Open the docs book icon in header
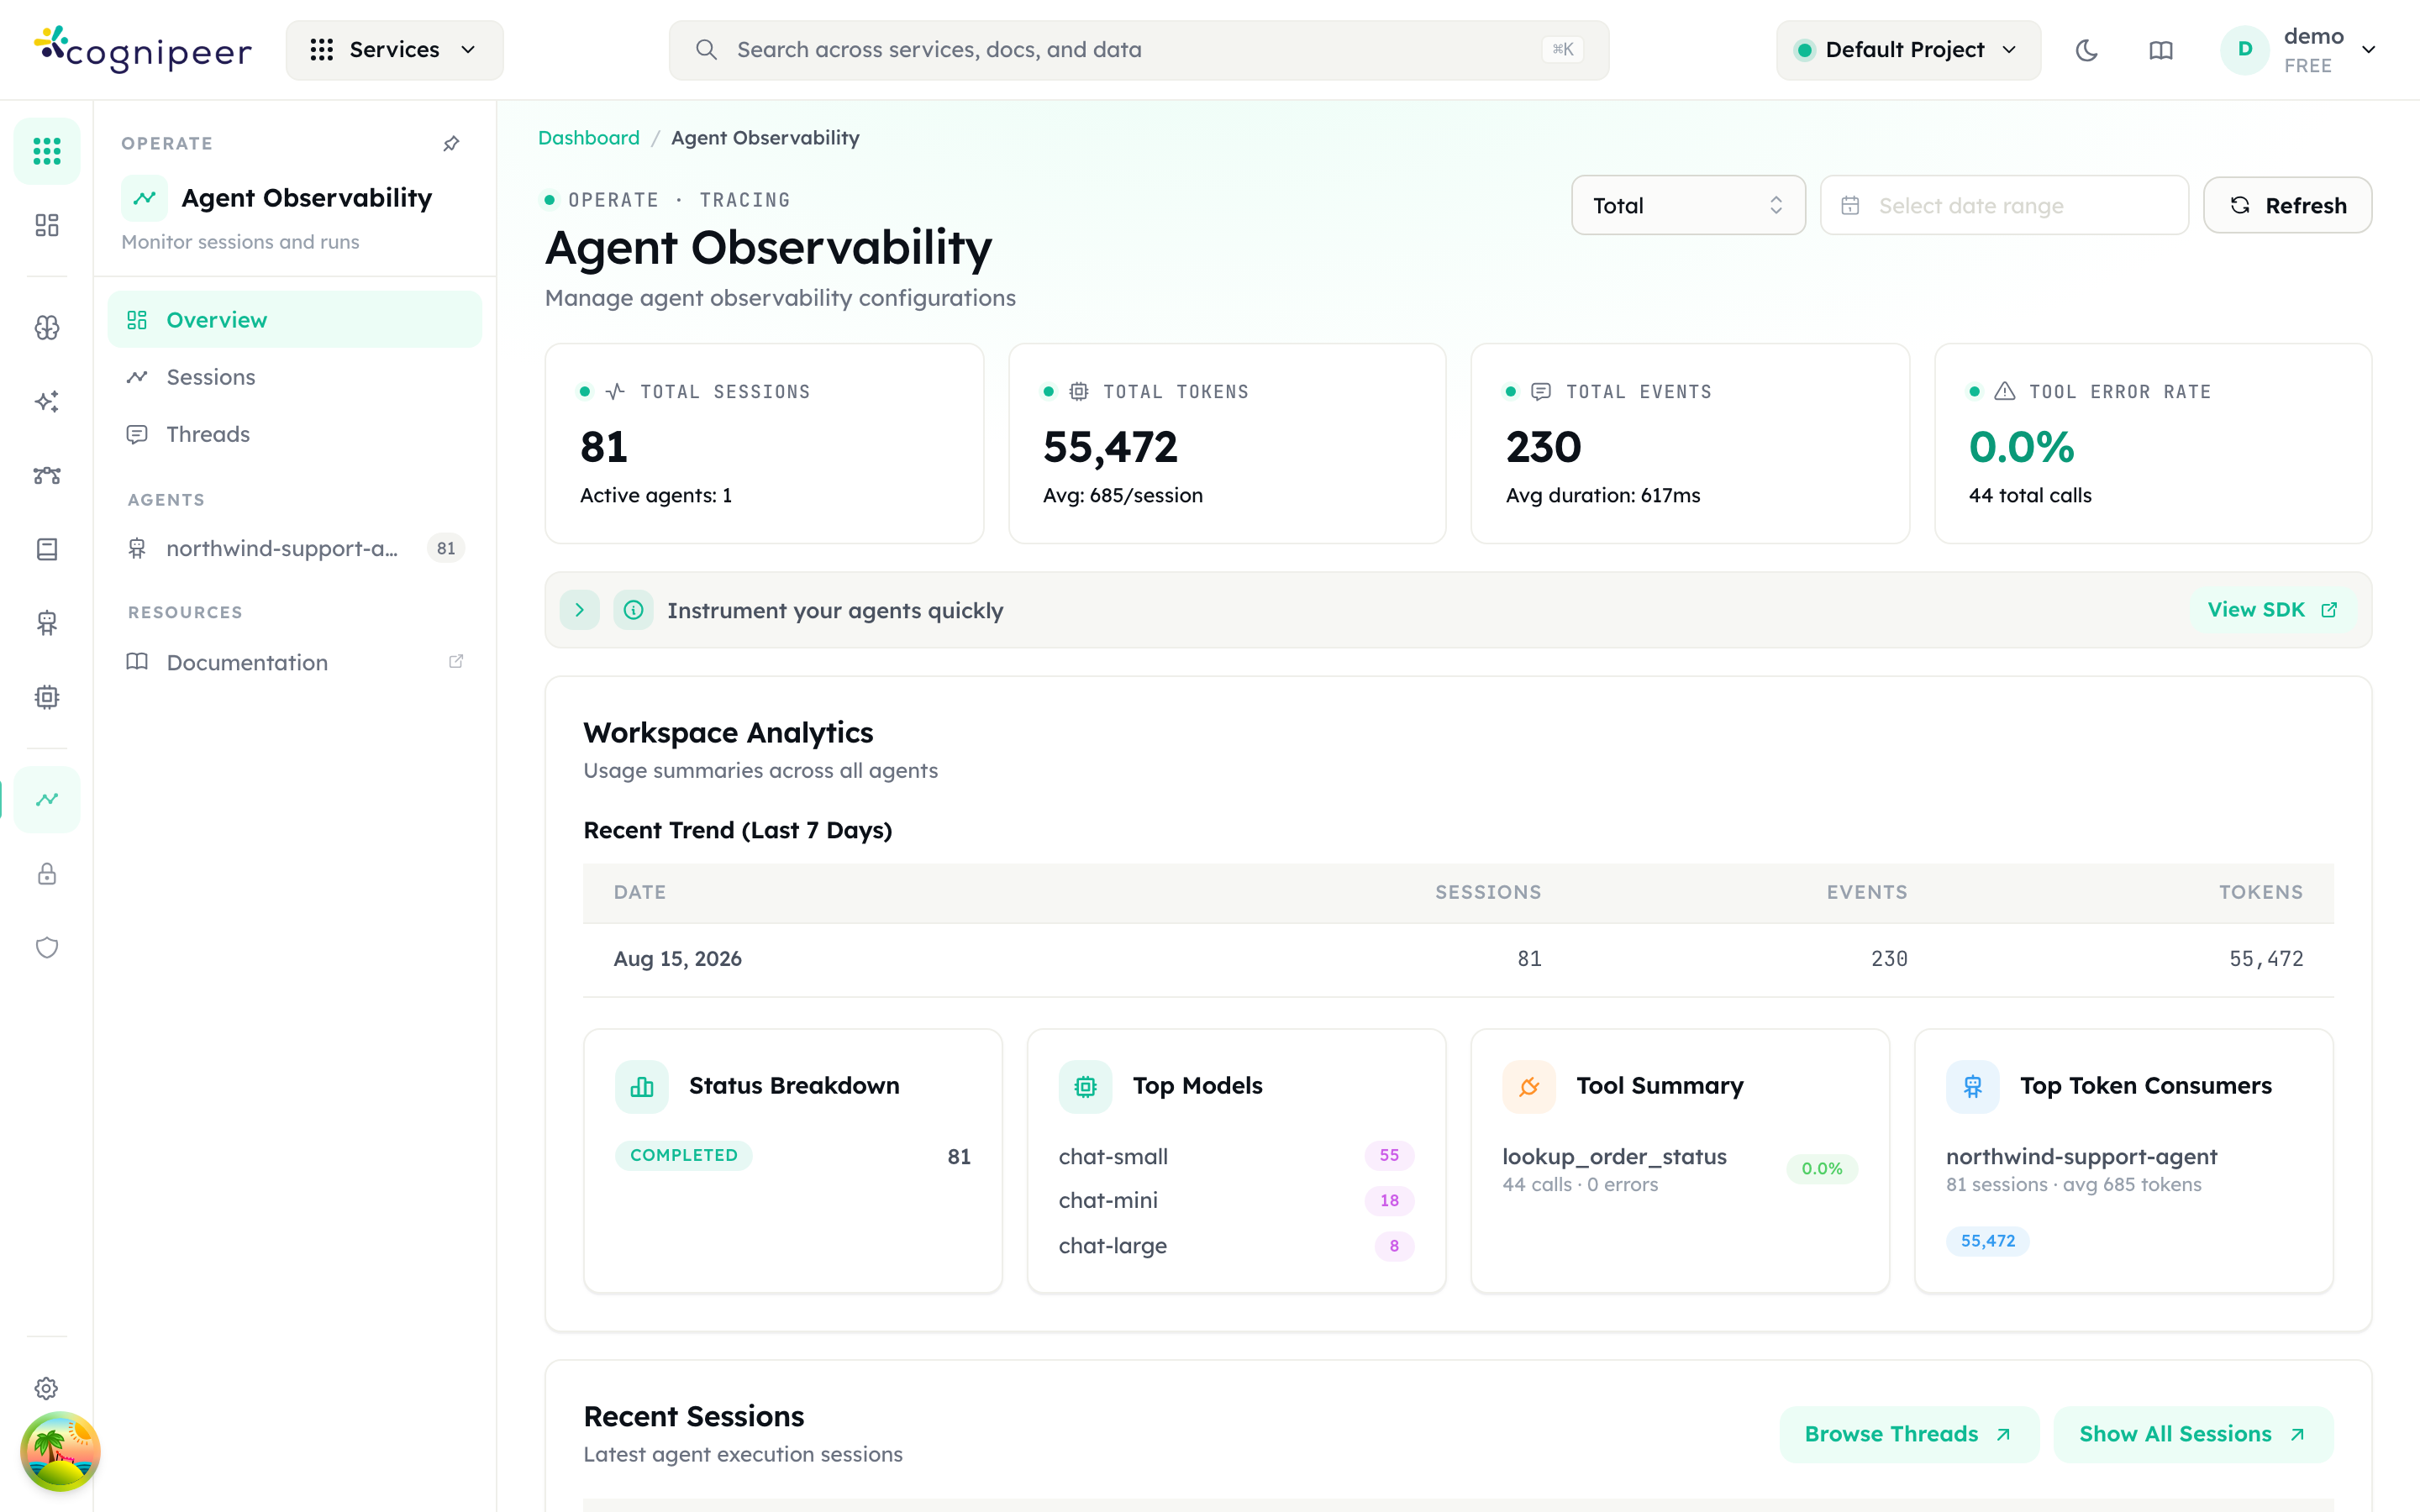Screen dimensions: 2420x1512 [2161, 50]
